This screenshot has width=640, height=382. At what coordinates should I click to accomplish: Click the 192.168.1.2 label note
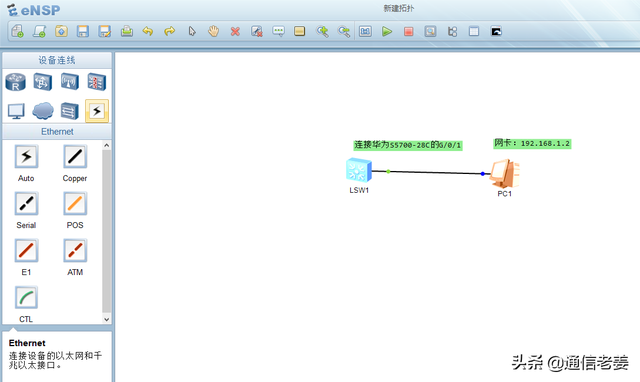(532, 143)
